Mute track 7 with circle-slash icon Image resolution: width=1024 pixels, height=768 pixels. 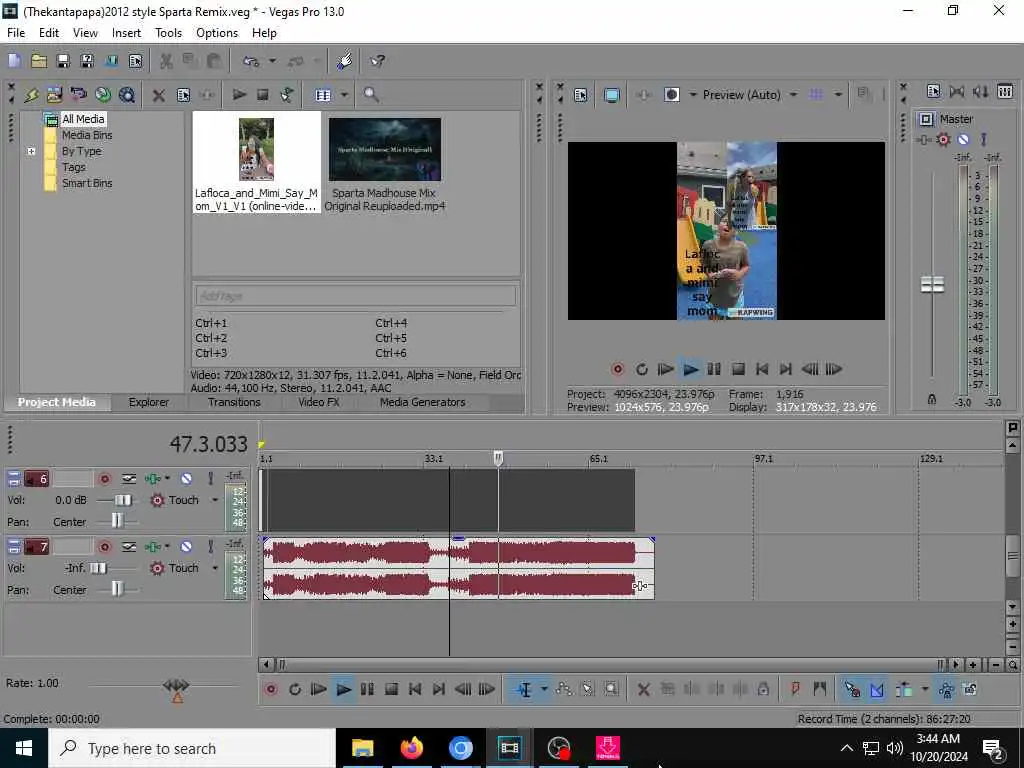tap(186, 547)
